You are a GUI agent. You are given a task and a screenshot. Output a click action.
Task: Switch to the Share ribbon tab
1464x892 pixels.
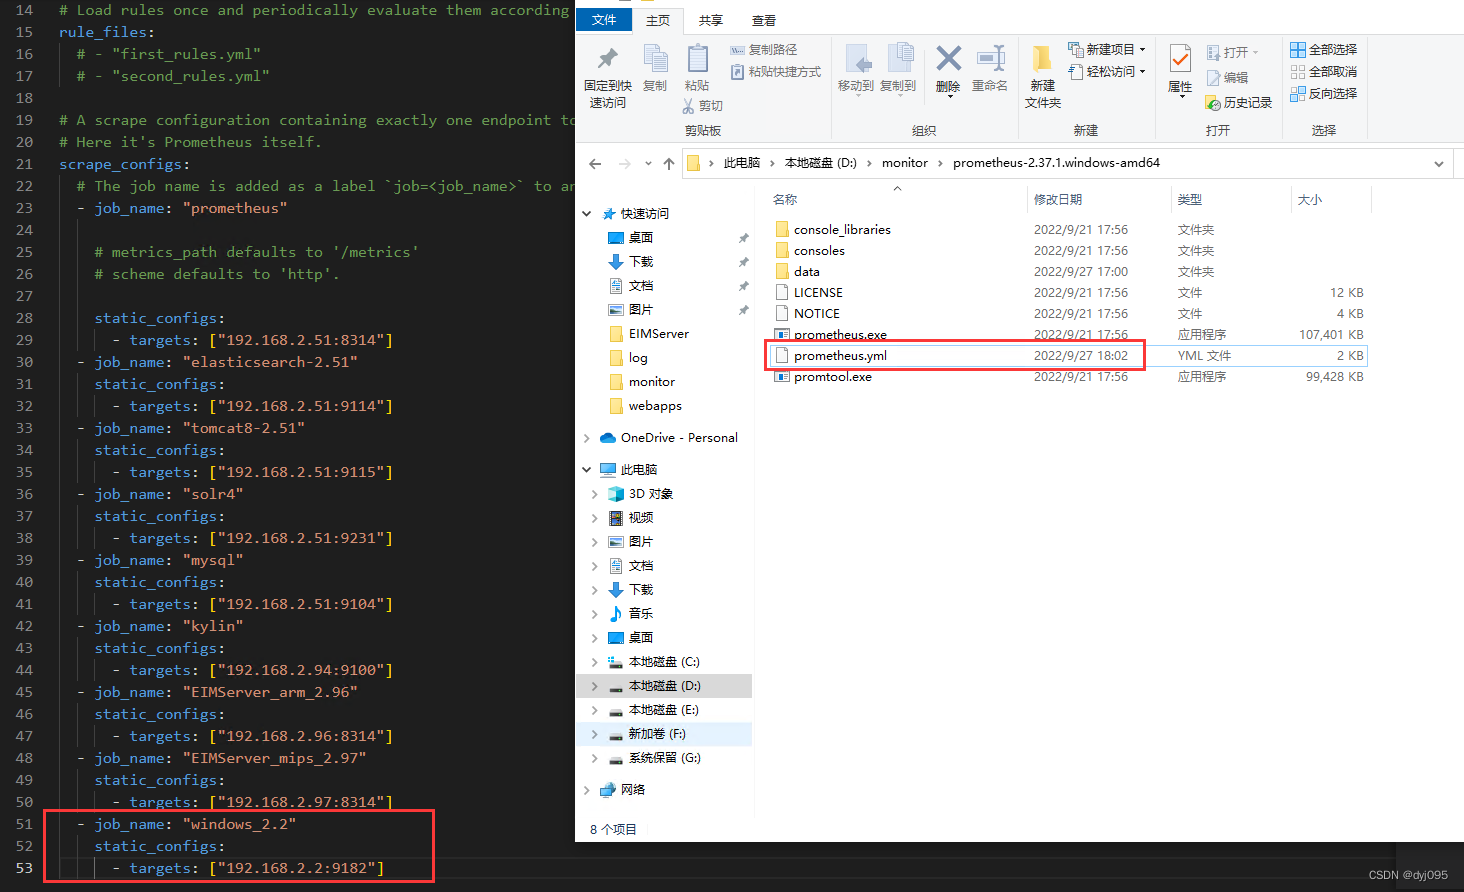tap(710, 21)
